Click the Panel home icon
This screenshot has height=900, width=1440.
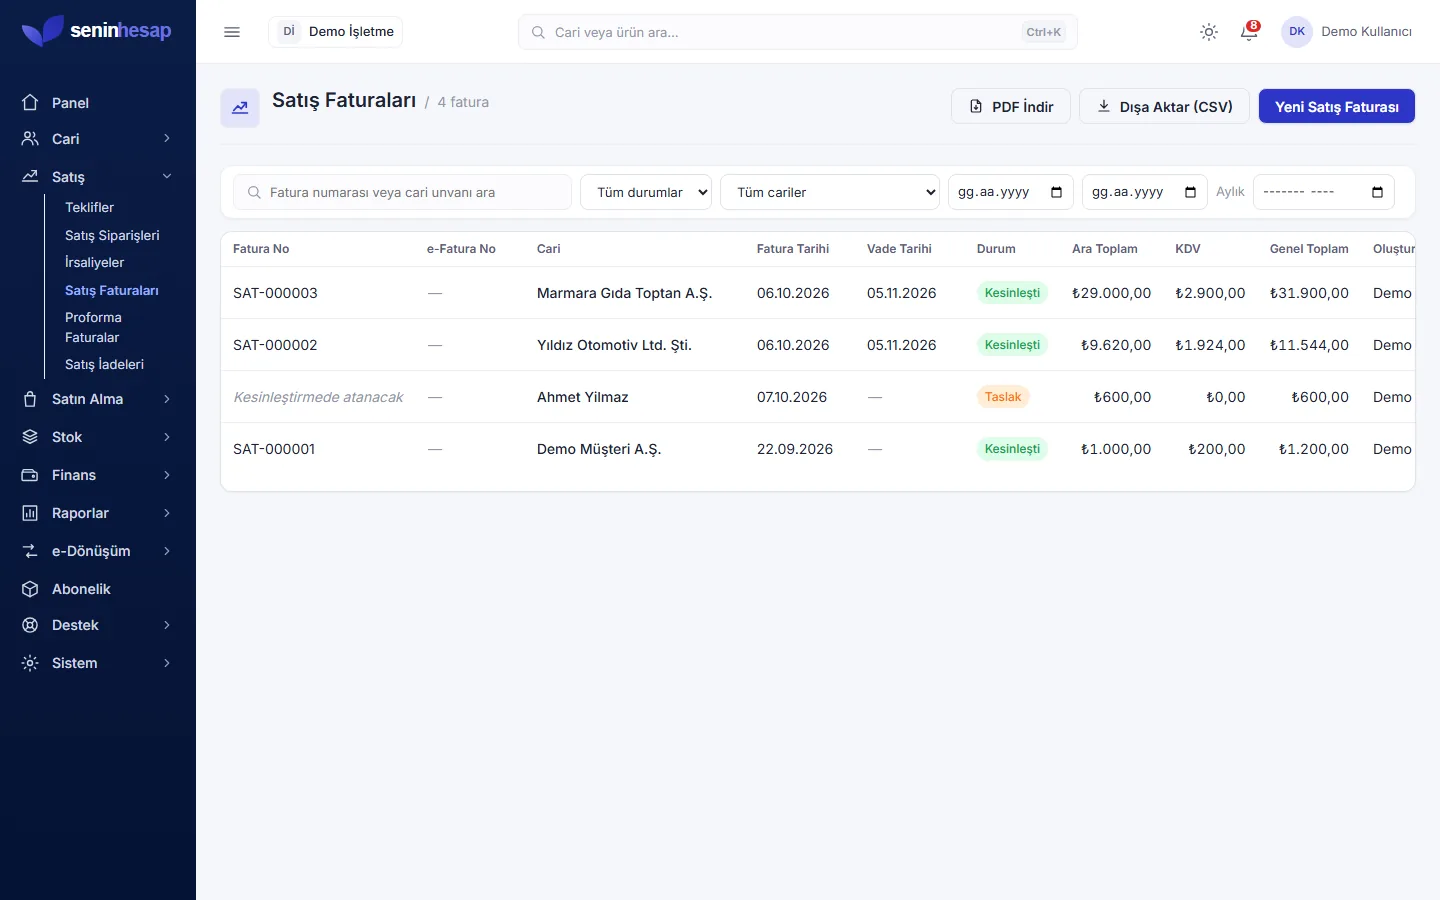click(x=30, y=102)
